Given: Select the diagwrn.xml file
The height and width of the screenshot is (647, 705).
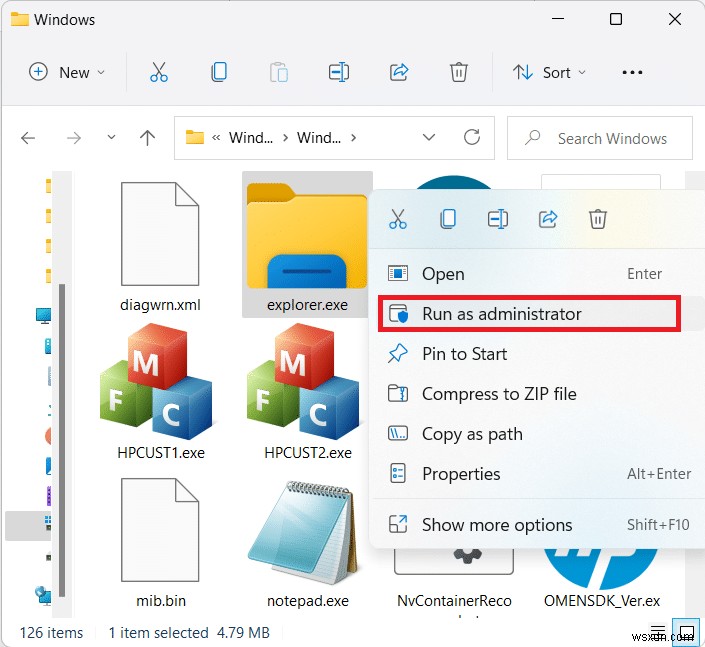Looking at the screenshot, I should point(161,245).
